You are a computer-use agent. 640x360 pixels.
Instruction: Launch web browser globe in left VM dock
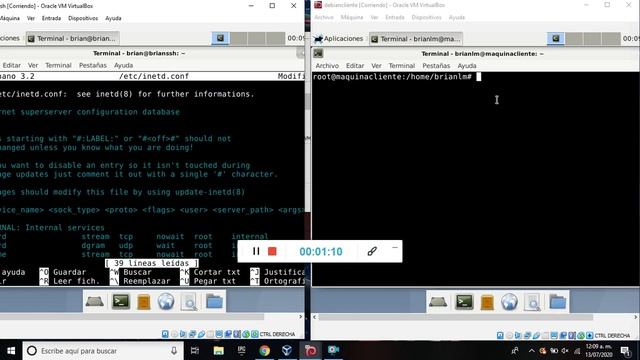pos(166,302)
